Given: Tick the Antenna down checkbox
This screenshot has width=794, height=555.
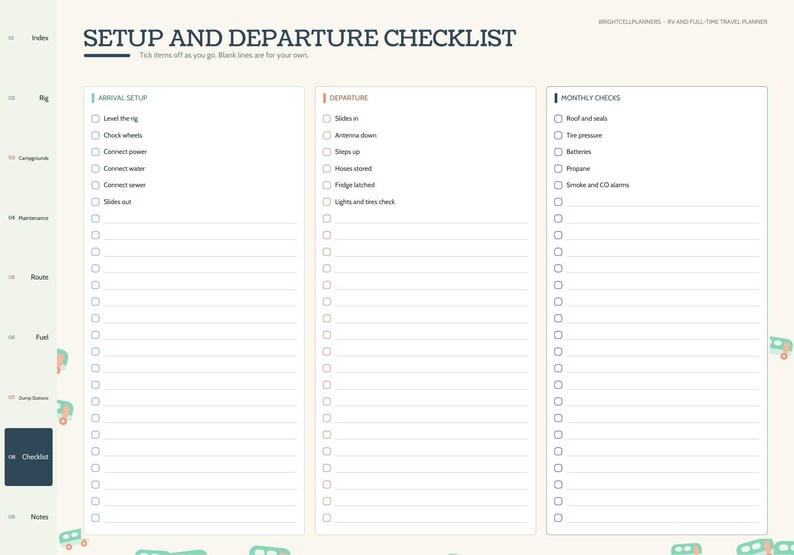Looking at the screenshot, I should point(327,135).
